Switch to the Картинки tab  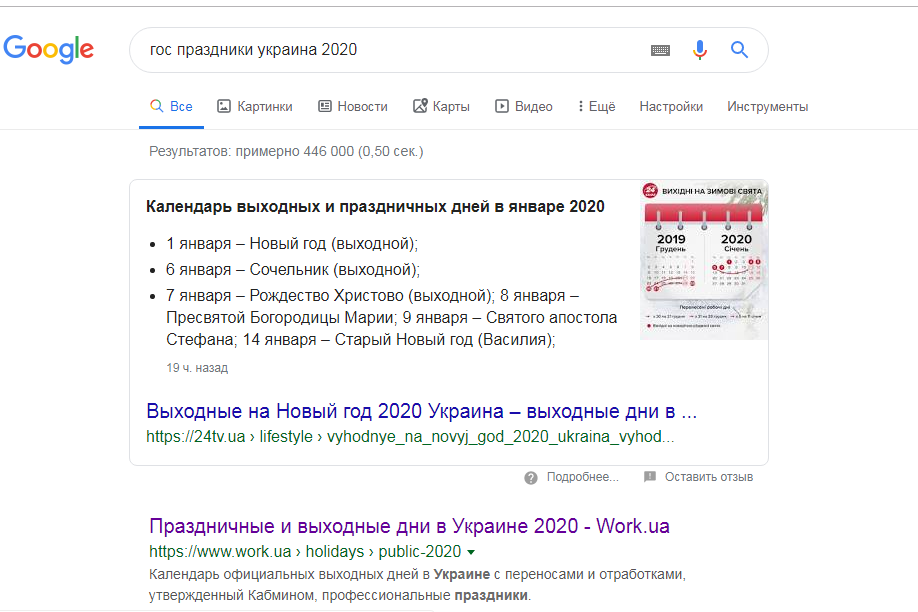click(255, 107)
